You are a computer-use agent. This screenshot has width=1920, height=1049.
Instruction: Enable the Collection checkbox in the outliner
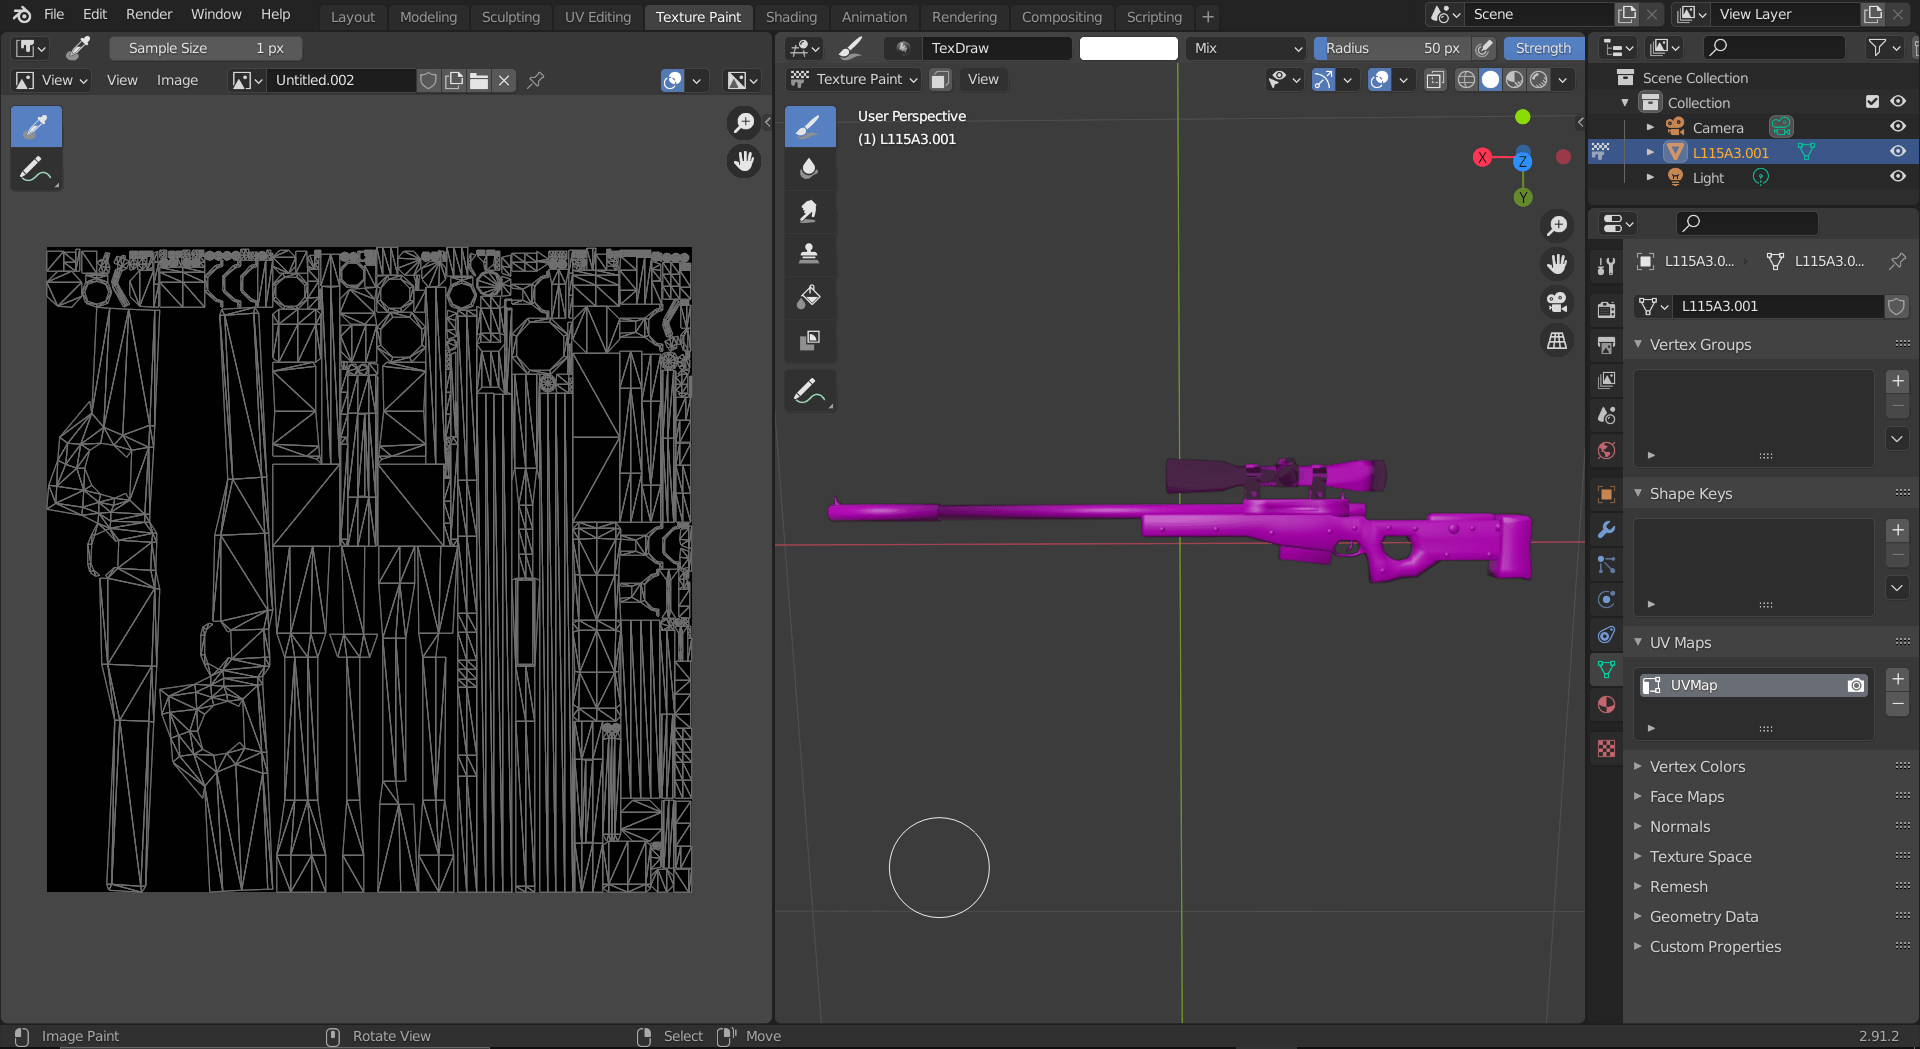[1871, 101]
